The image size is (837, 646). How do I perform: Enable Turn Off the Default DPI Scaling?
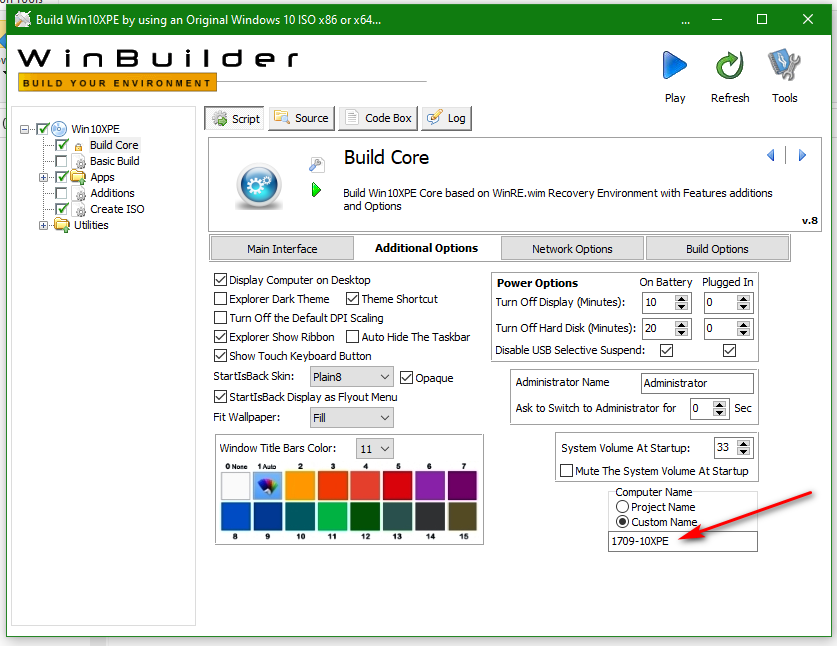click(220, 318)
